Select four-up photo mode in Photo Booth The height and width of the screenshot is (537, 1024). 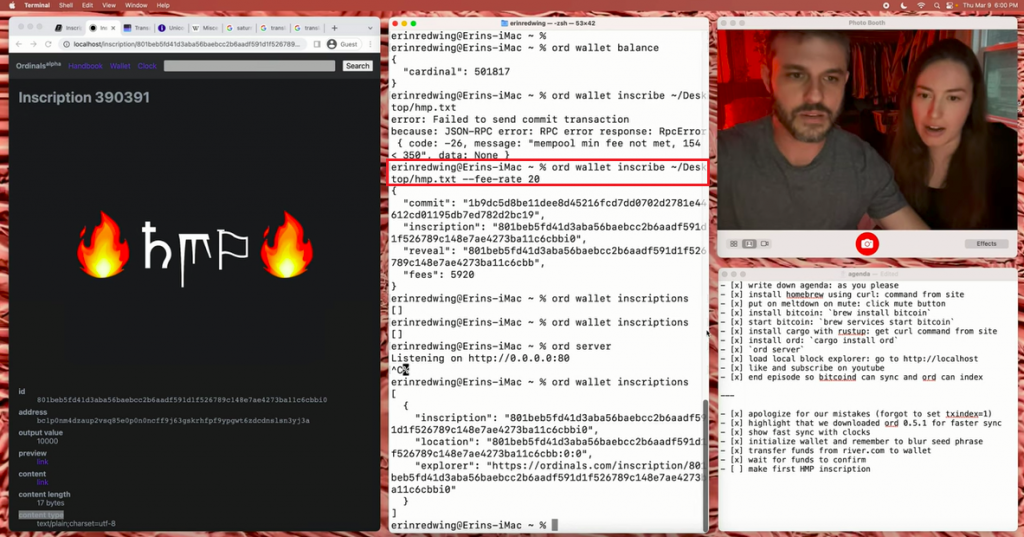733,243
